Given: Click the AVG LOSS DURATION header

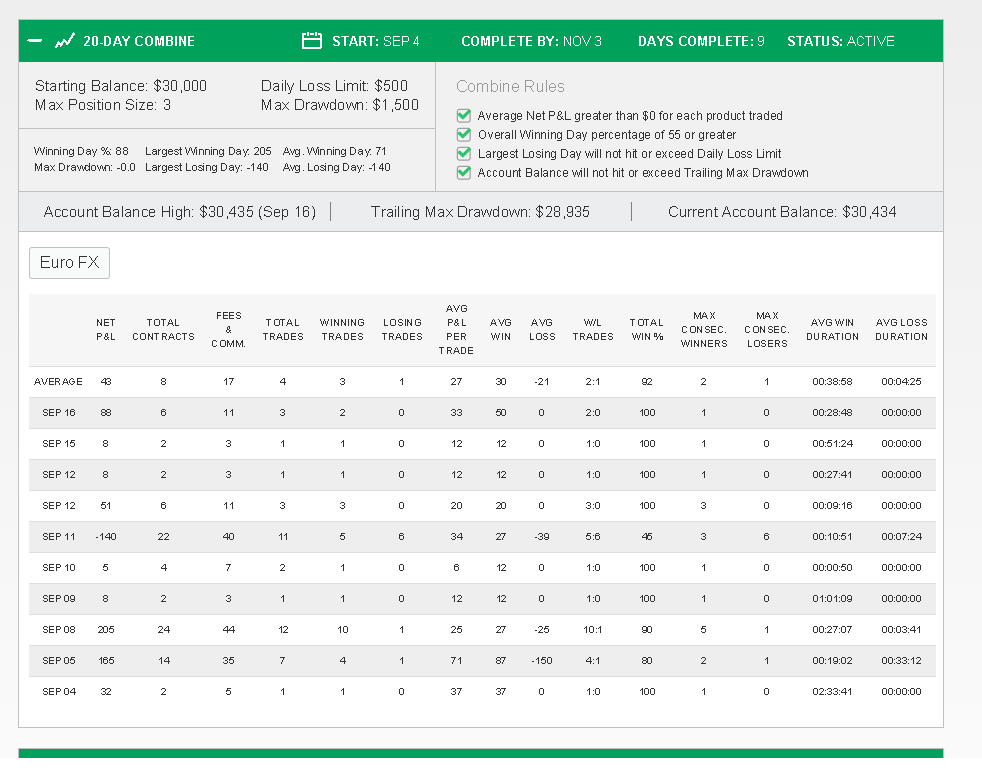Looking at the screenshot, I should (901, 330).
